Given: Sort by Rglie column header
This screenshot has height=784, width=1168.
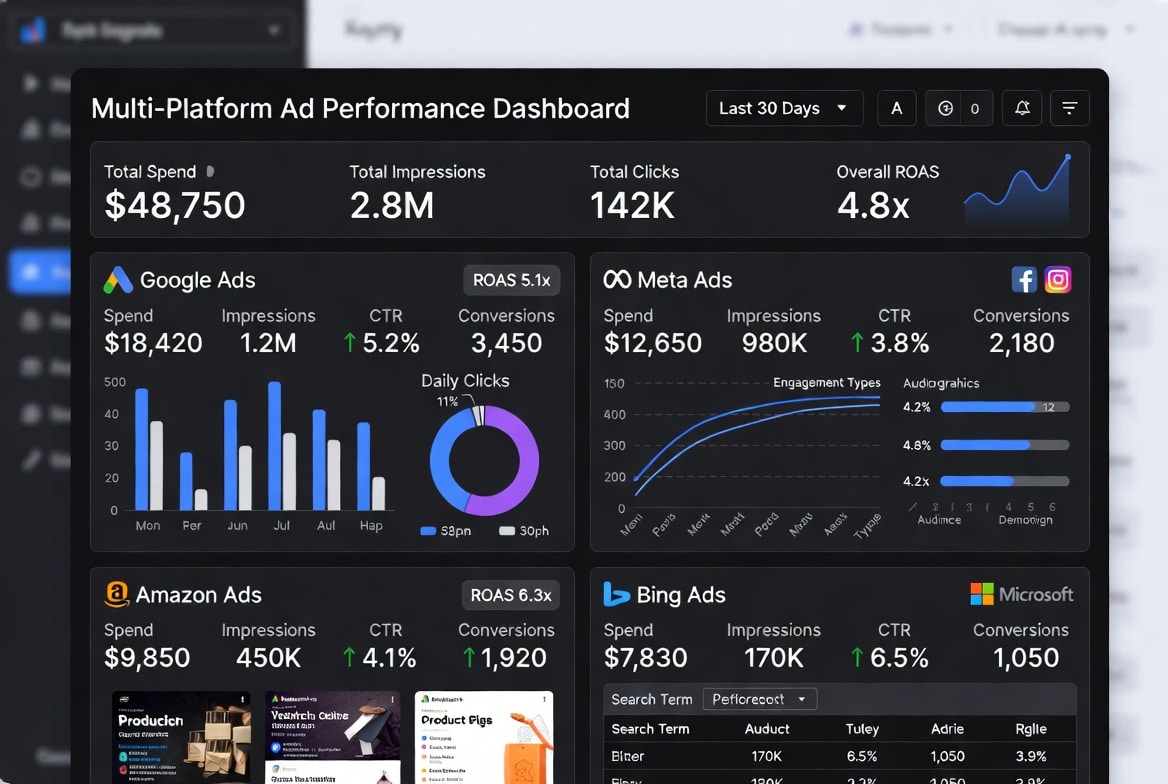Looking at the screenshot, I should coord(1031,729).
